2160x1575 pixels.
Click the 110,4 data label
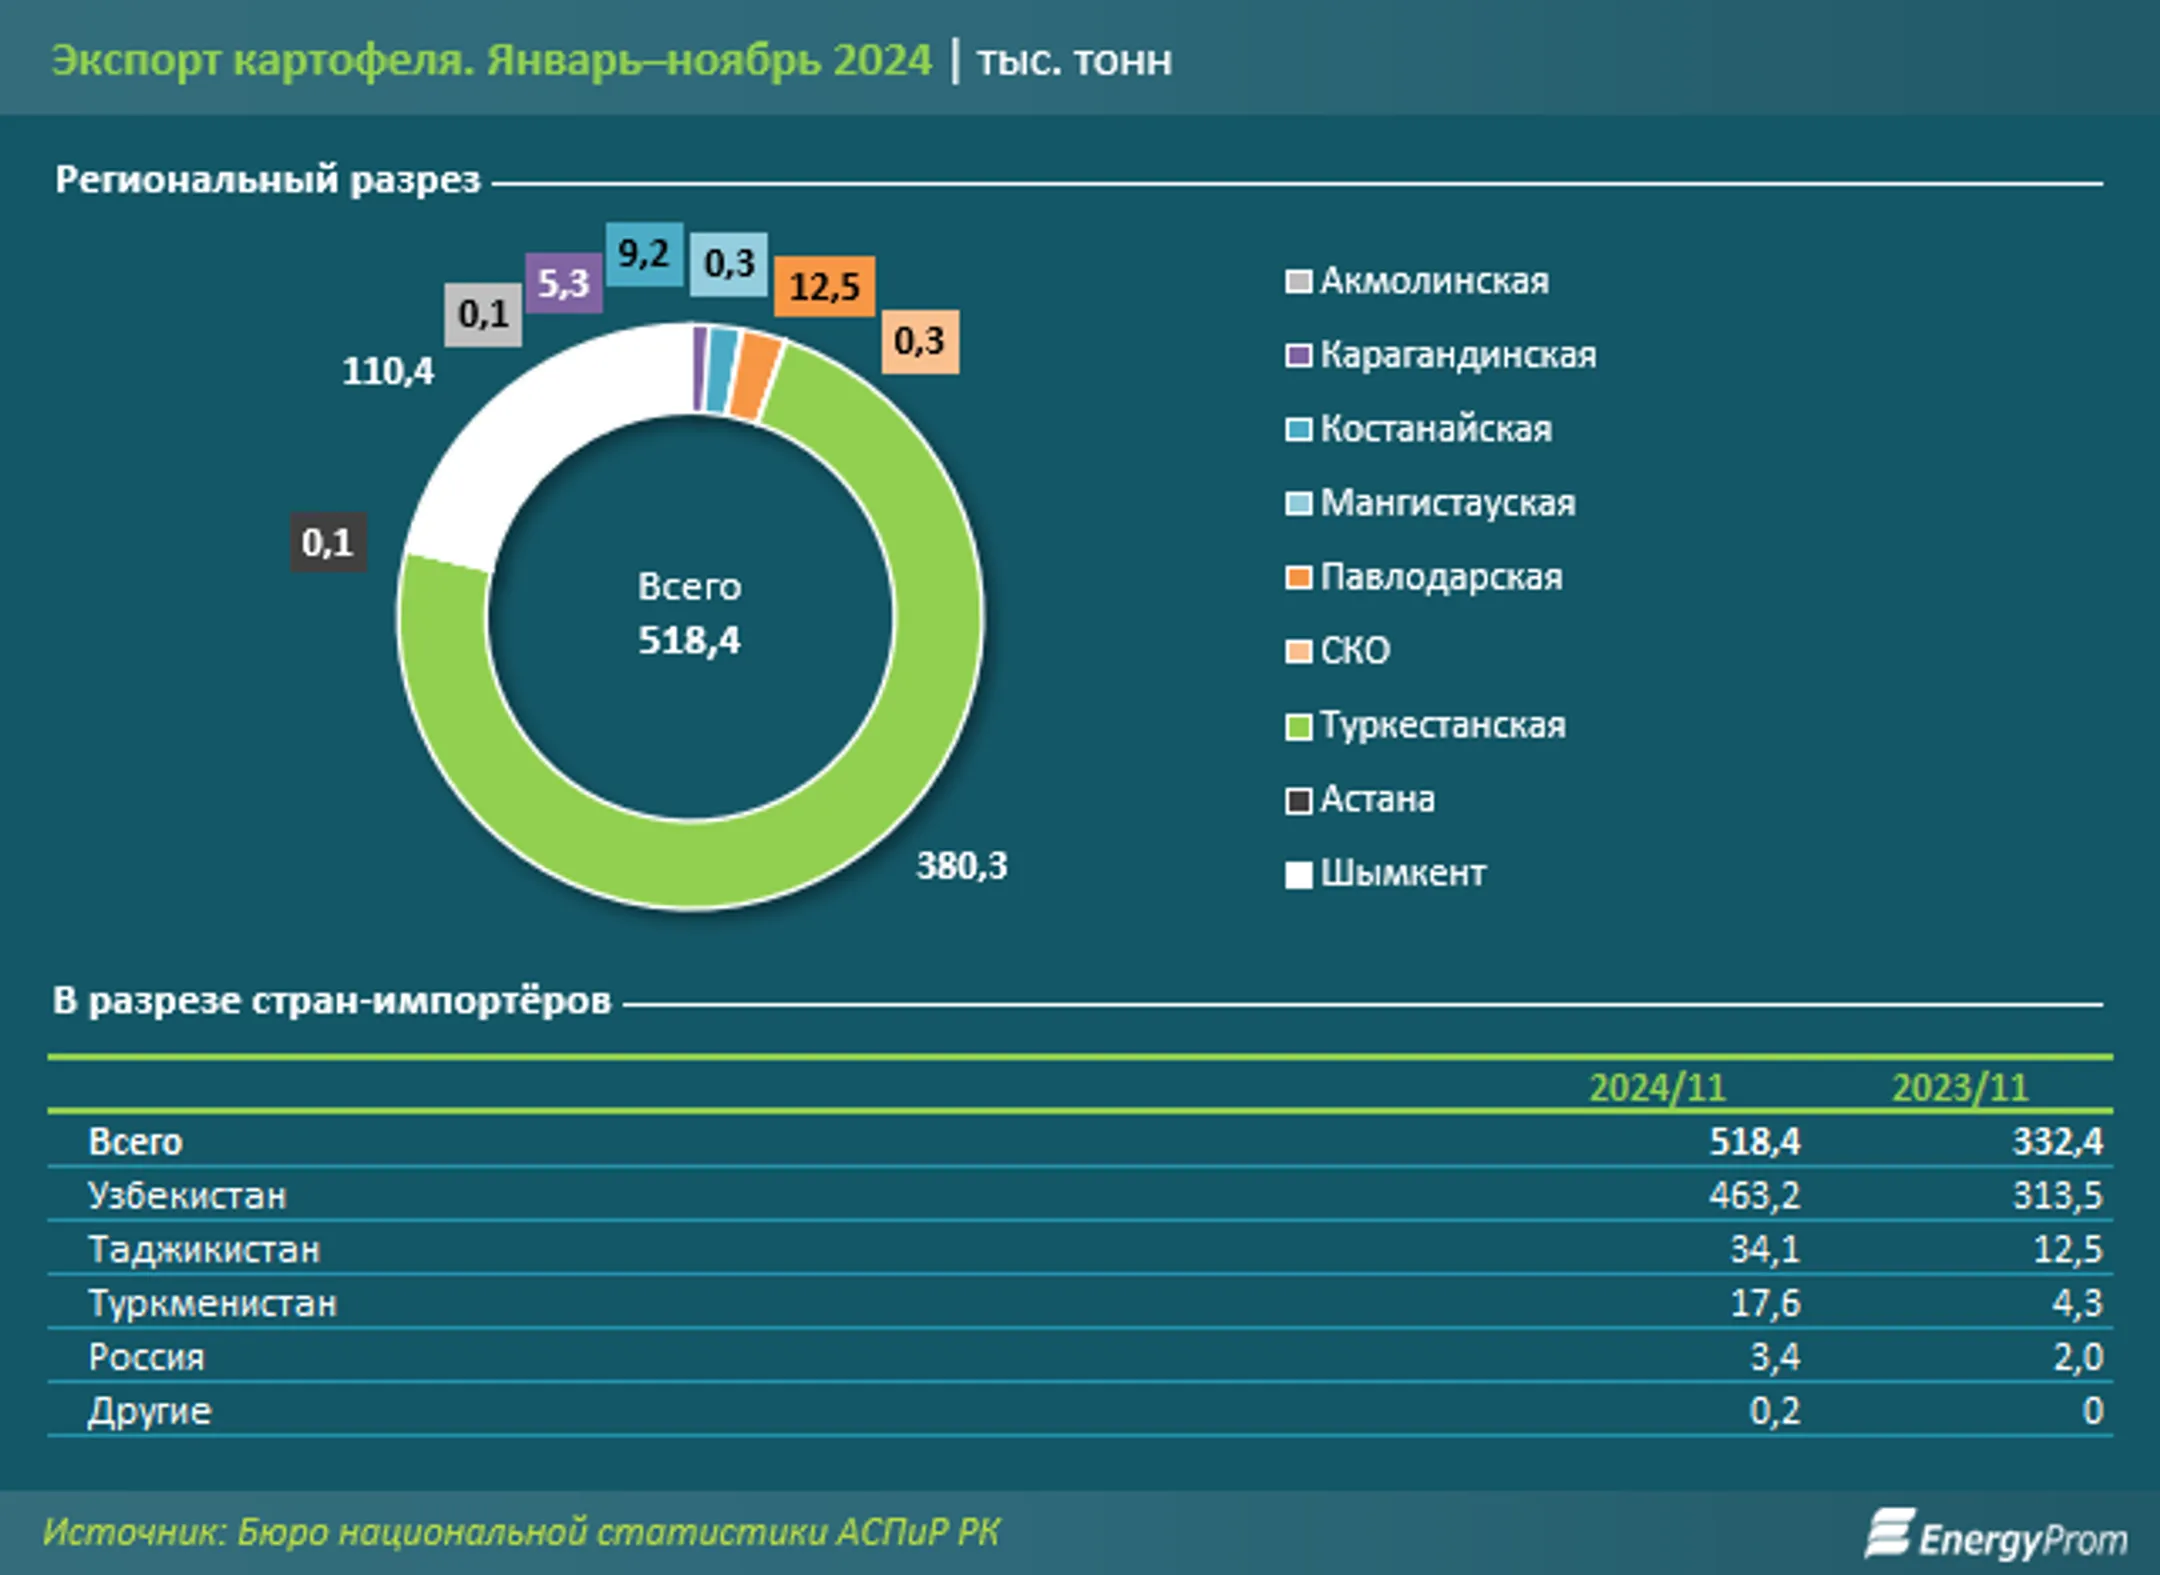click(x=388, y=372)
